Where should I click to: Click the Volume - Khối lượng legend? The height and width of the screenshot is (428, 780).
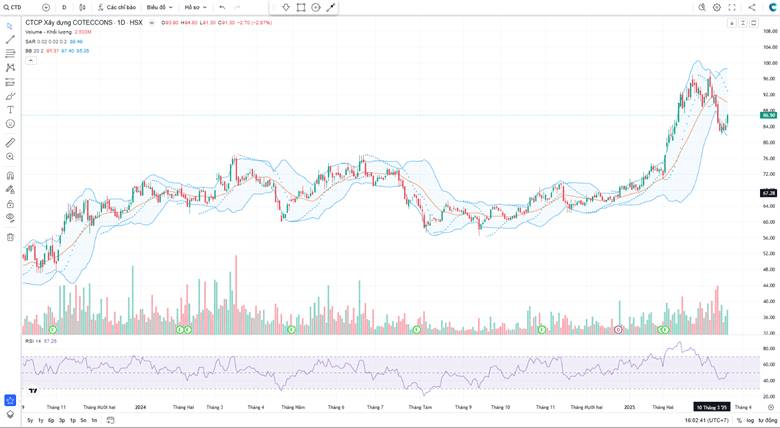[49, 32]
